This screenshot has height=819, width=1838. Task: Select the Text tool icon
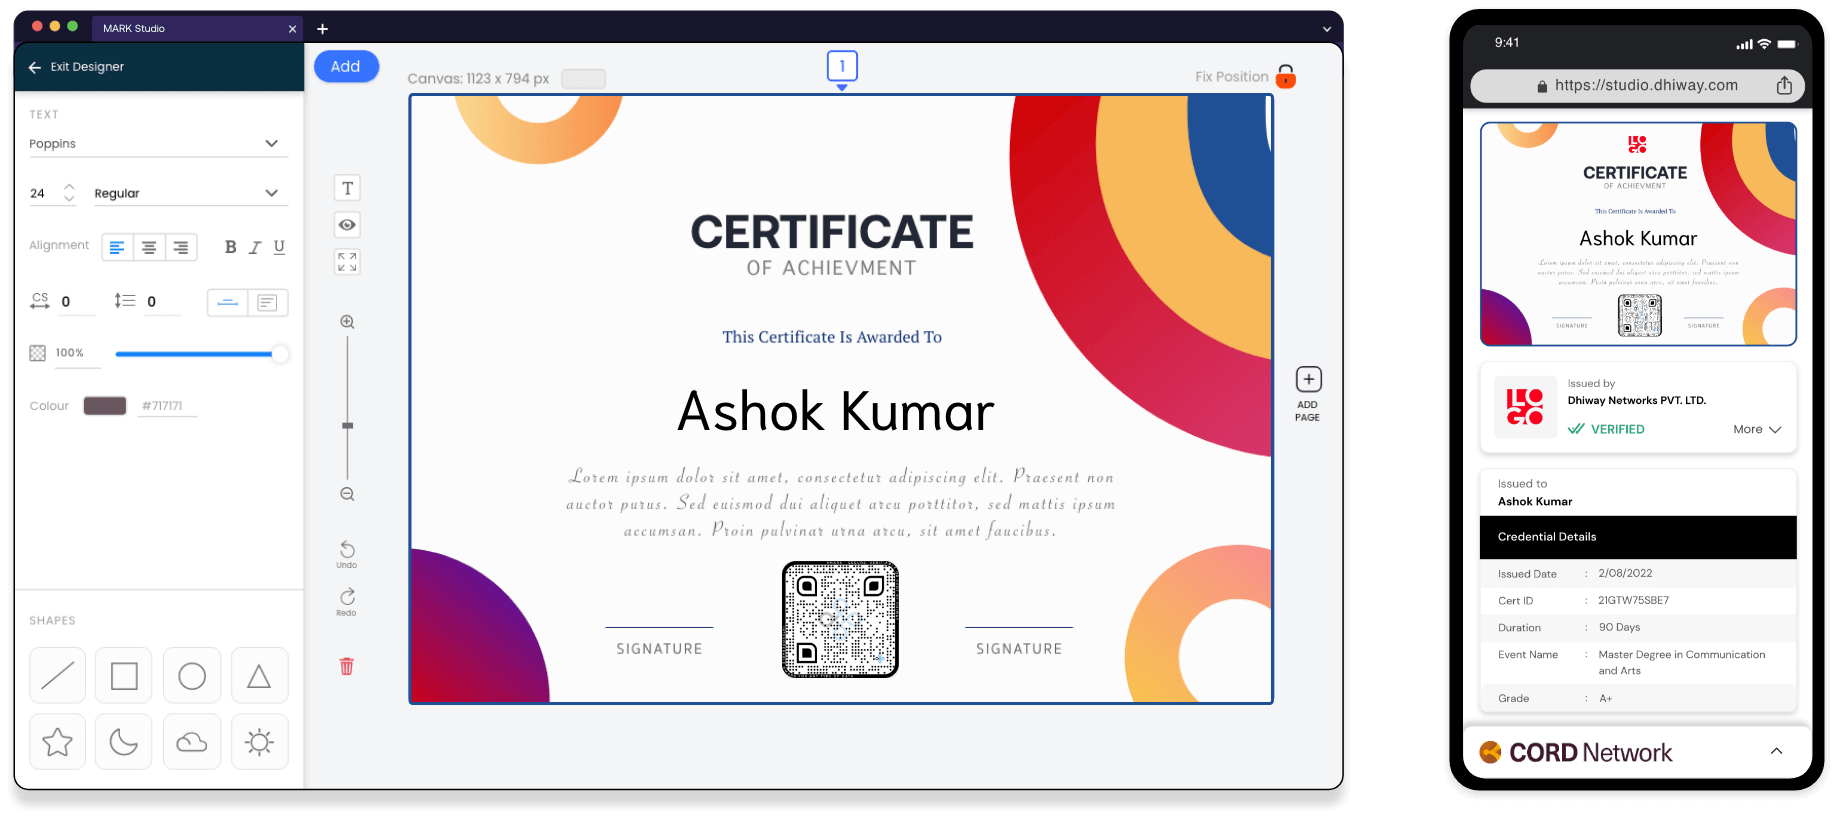point(347,188)
